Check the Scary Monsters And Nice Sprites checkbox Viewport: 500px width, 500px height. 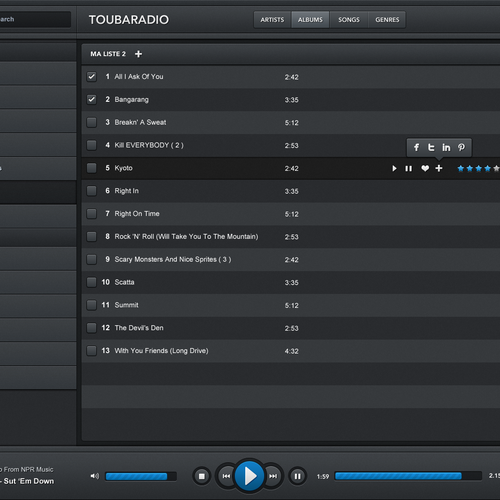[91, 259]
